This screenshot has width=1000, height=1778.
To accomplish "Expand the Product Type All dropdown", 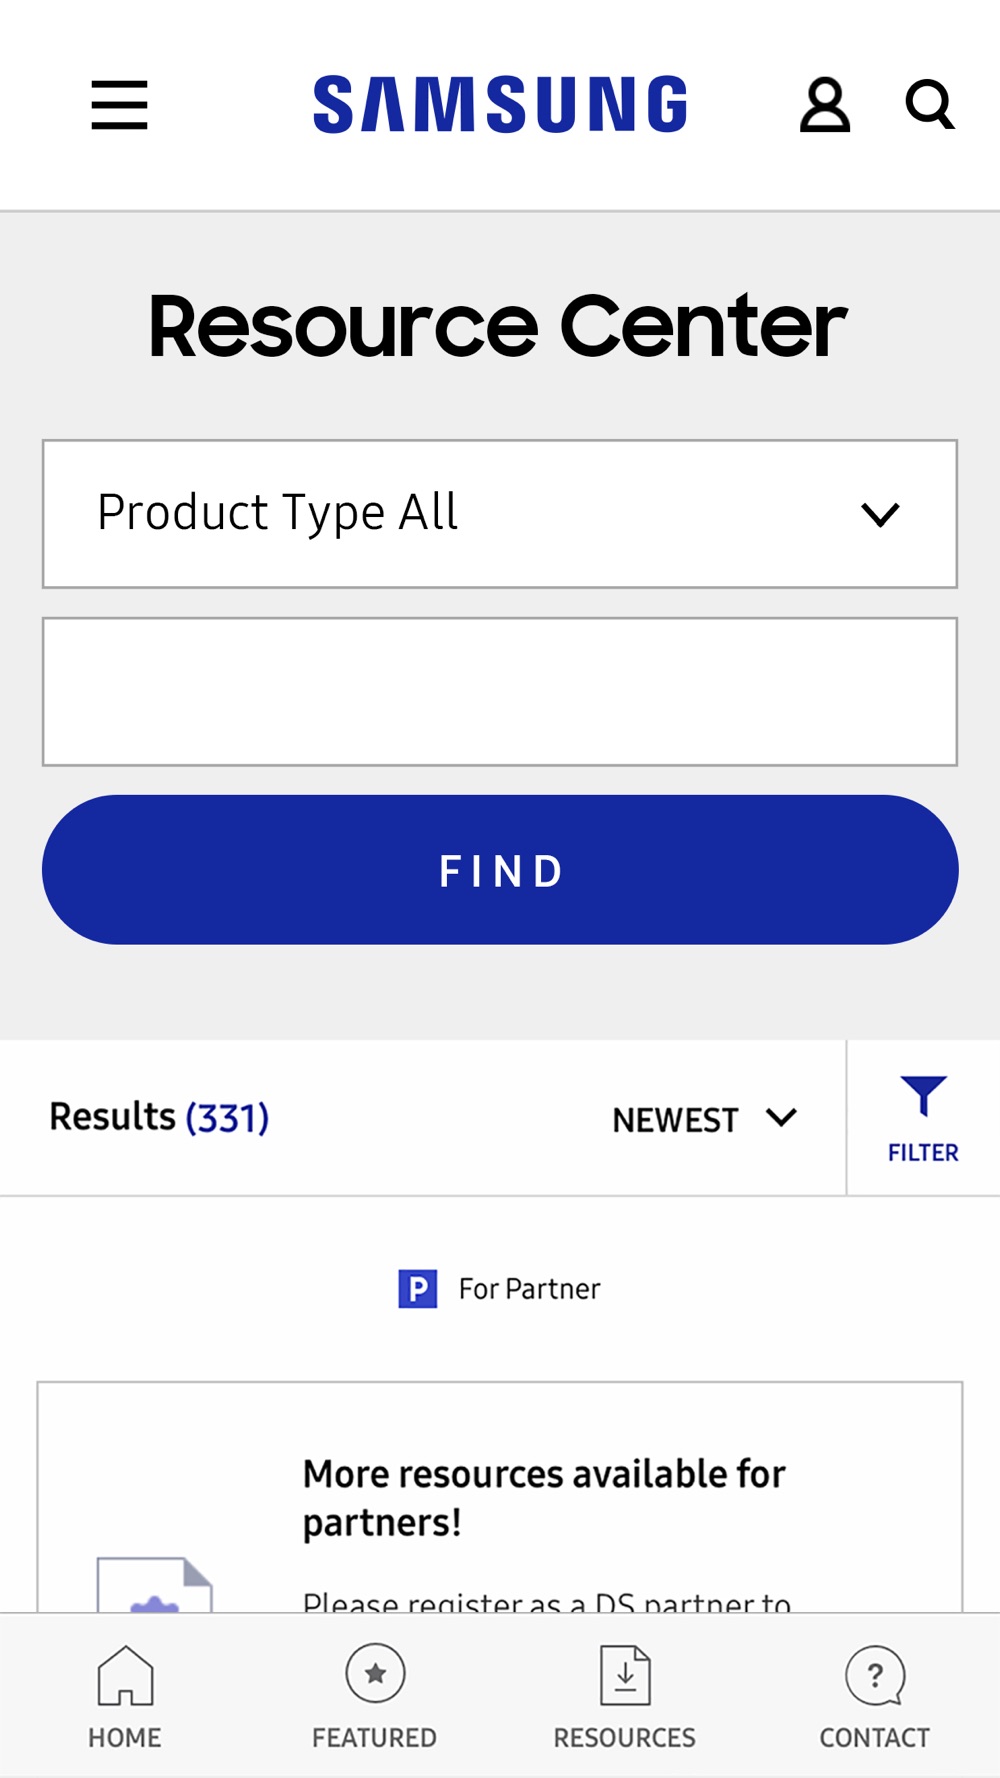I will click(x=499, y=514).
